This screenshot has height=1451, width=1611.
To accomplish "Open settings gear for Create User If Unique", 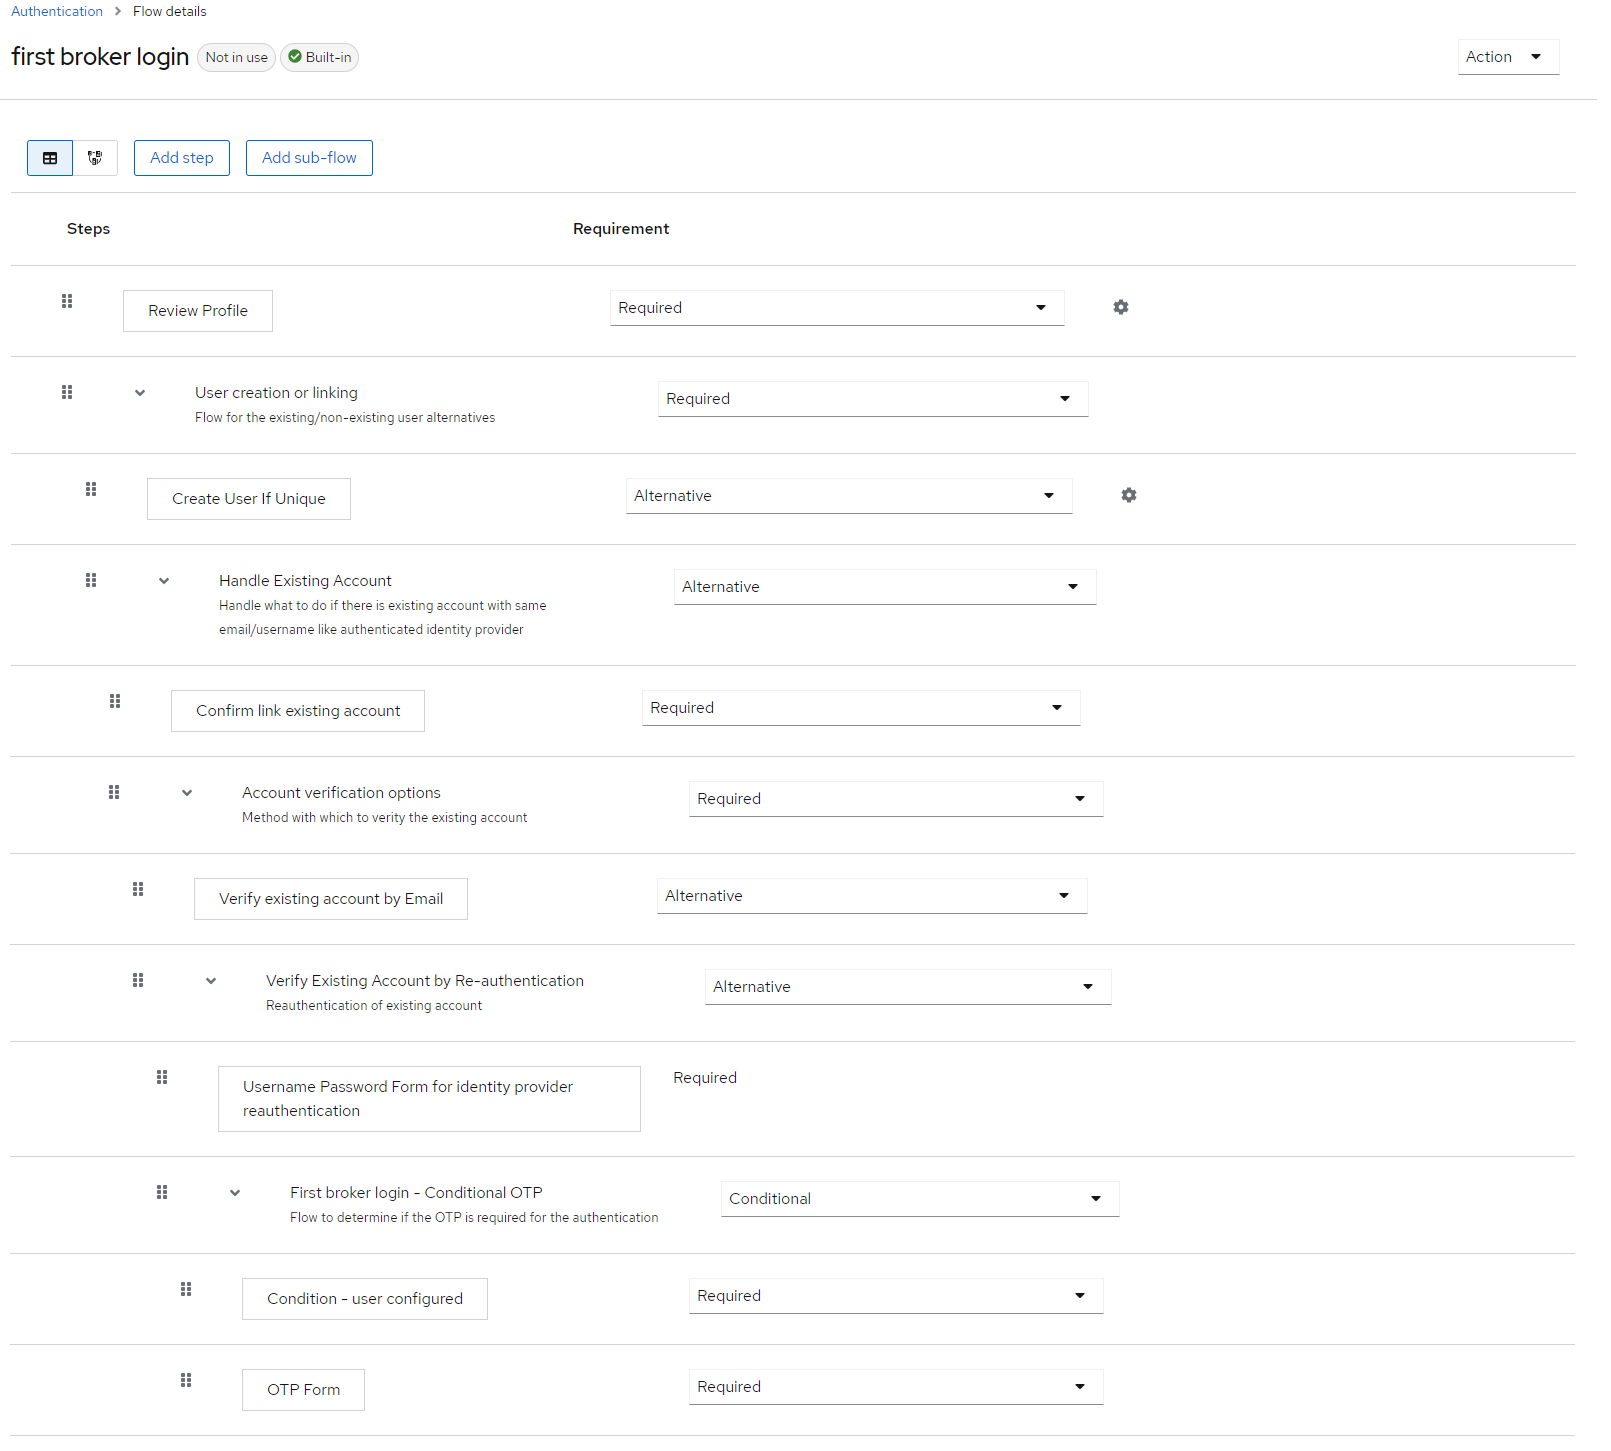I will [x=1128, y=496].
